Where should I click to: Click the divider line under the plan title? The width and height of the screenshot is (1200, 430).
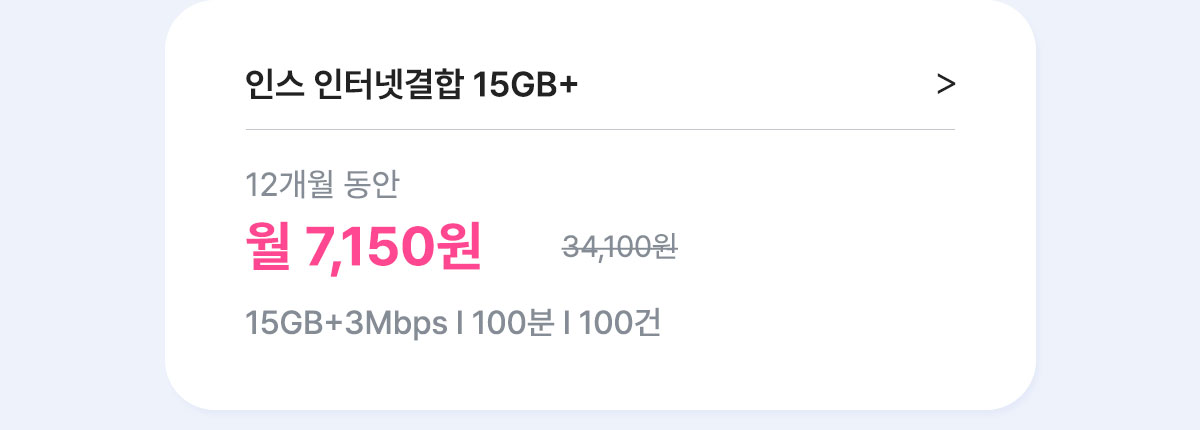(x=600, y=130)
